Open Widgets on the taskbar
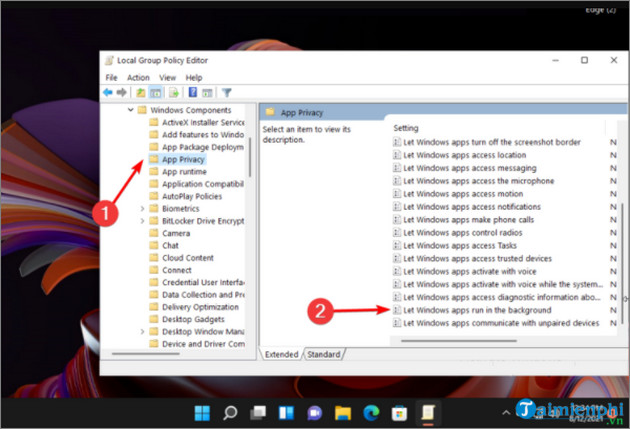 pyautogui.click(x=286, y=413)
